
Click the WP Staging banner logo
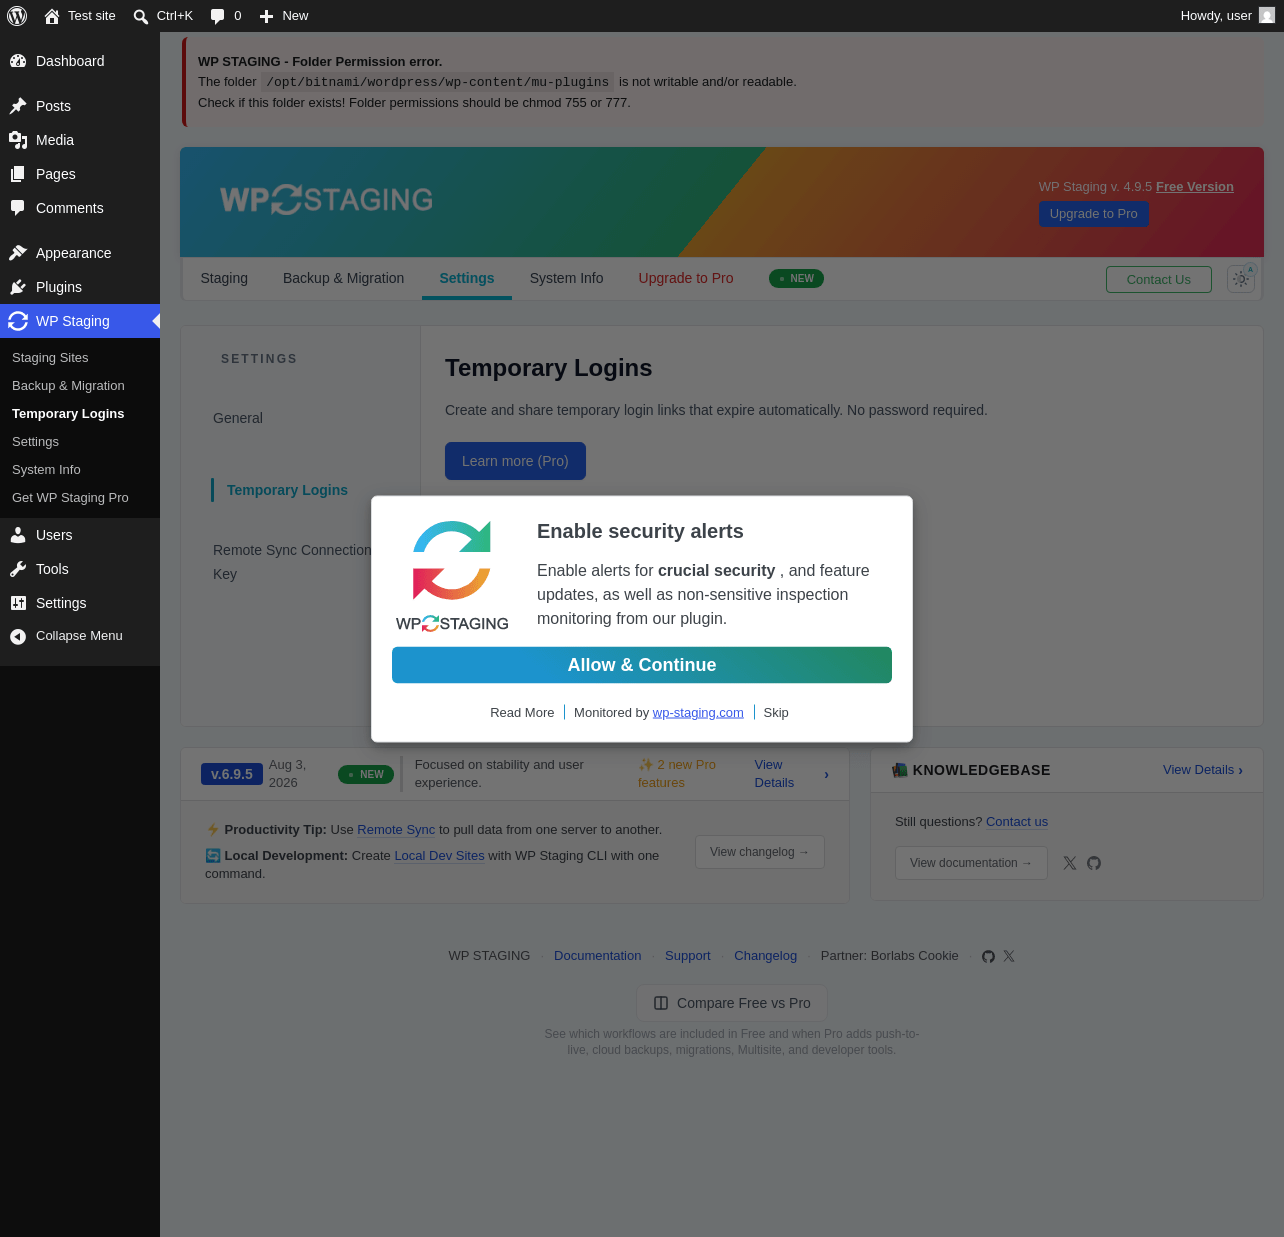click(x=326, y=200)
